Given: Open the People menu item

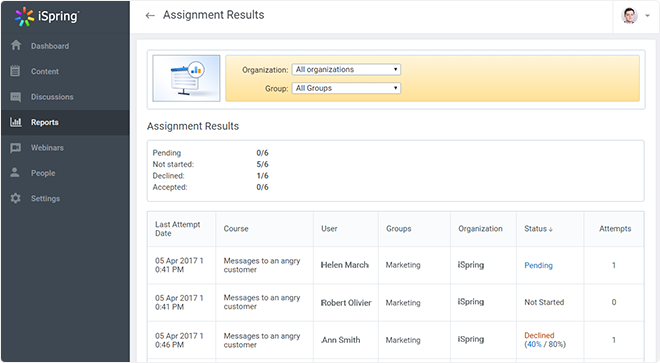Looking at the screenshot, I should pos(43,173).
